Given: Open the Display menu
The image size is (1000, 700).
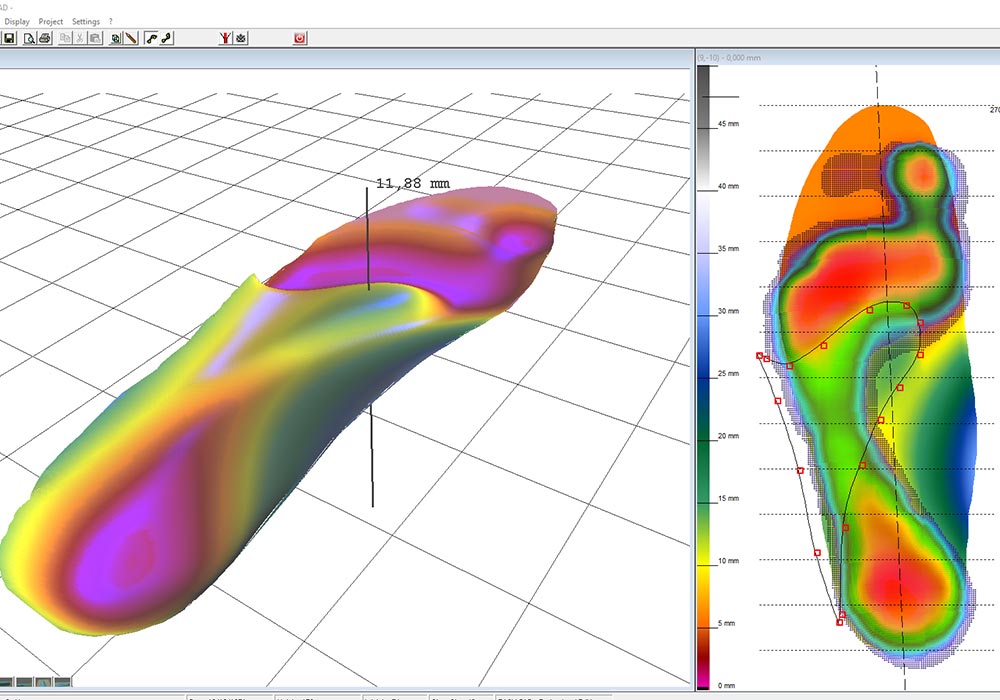Looking at the screenshot, I should pyautogui.click(x=17, y=21).
